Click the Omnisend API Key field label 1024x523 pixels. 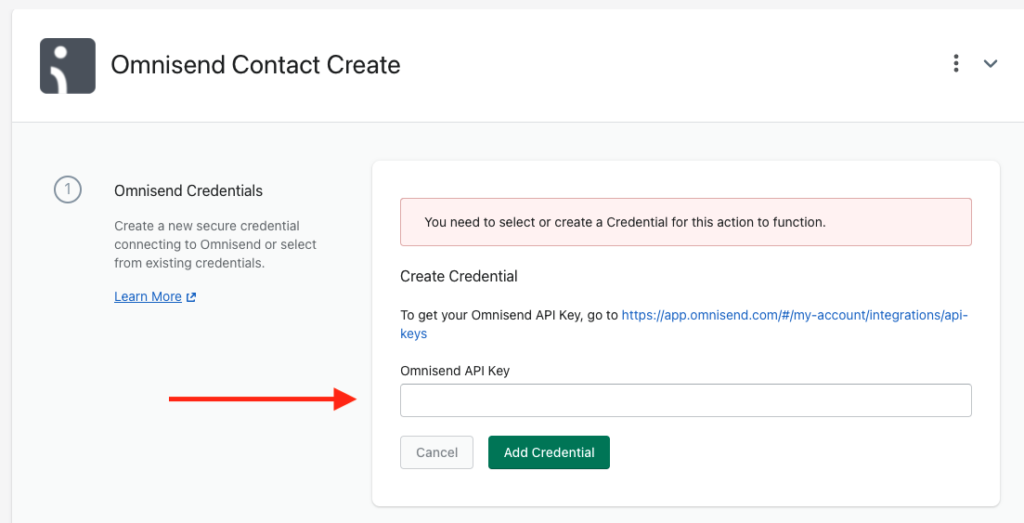[x=455, y=371]
